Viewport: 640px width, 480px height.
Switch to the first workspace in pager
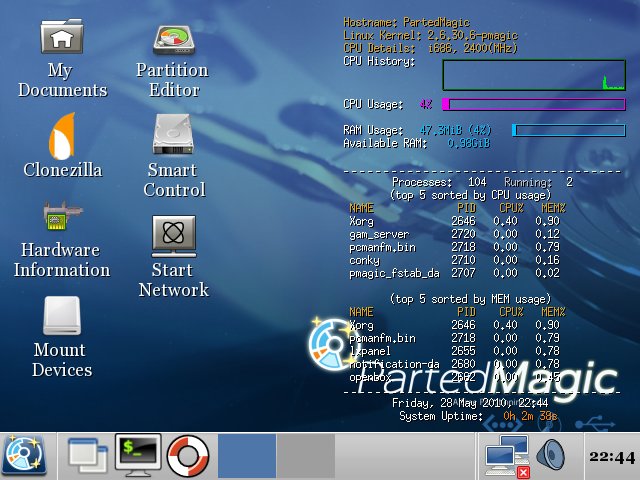pyautogui.click(x=246, y=455)
